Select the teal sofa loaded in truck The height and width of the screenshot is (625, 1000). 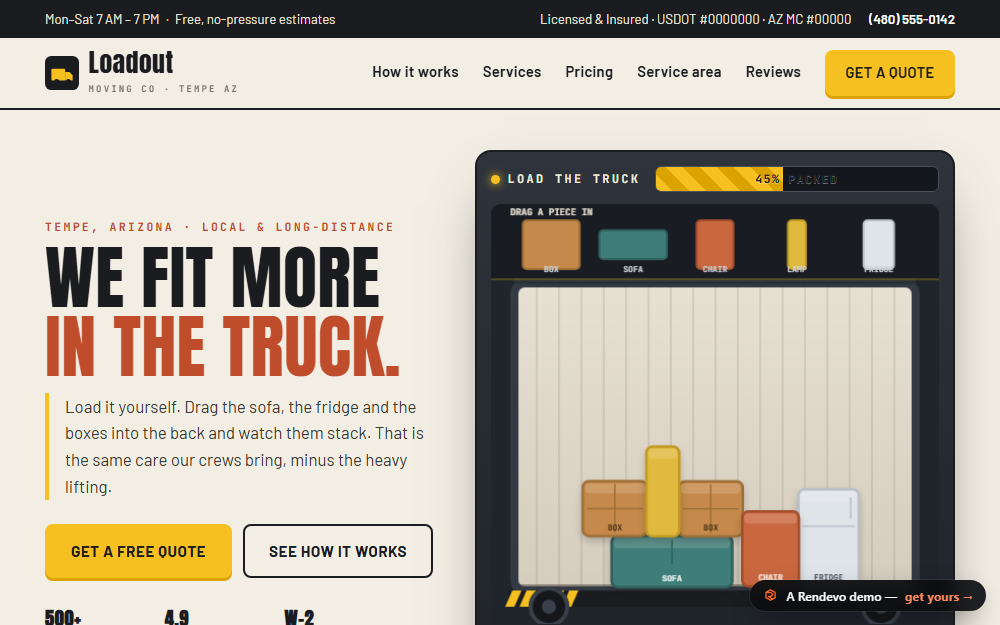click(x=672, y=561)
